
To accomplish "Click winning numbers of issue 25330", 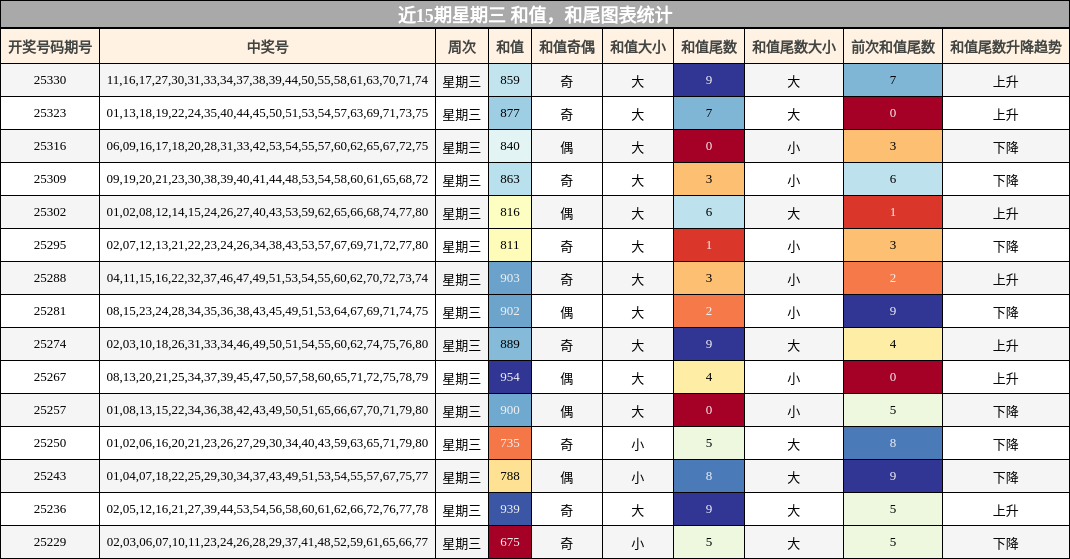I will tap(268, 80).
